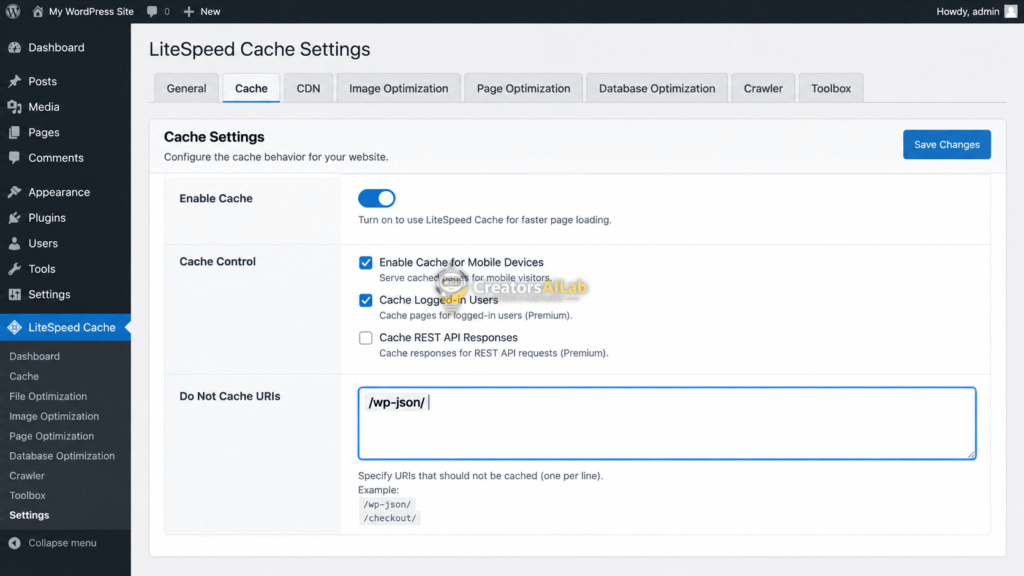Viewport: 1024px width, 576px height.
Task: Click the textarea resize handle corner
Action: click(x=971, y=455)
